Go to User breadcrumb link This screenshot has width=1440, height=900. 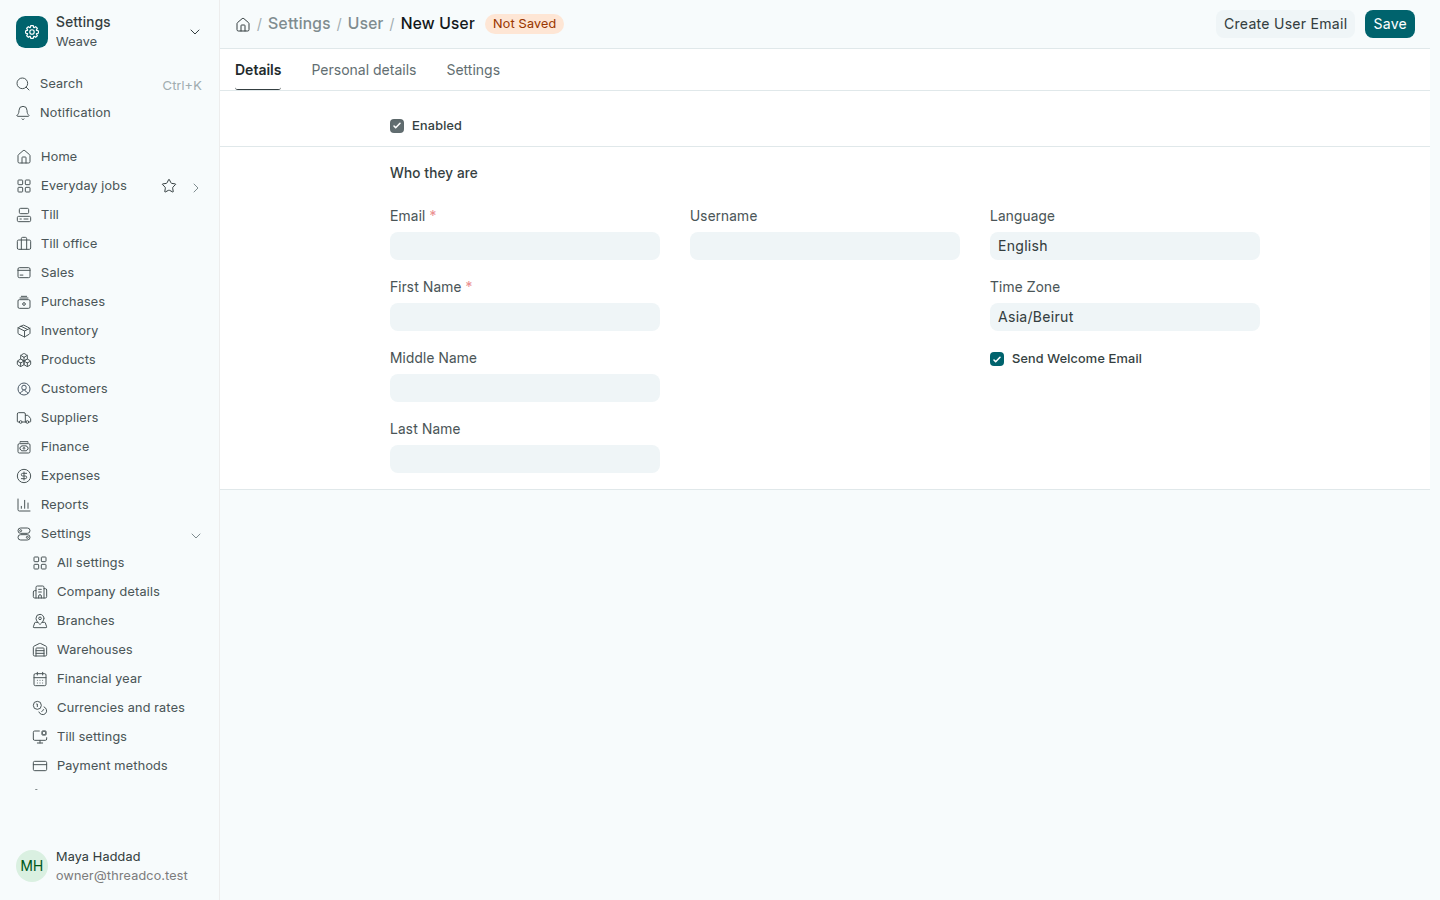[365, 23]
